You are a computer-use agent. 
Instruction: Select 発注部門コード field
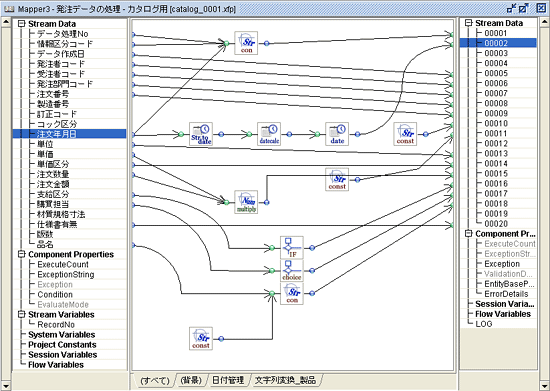coord(65,84)
